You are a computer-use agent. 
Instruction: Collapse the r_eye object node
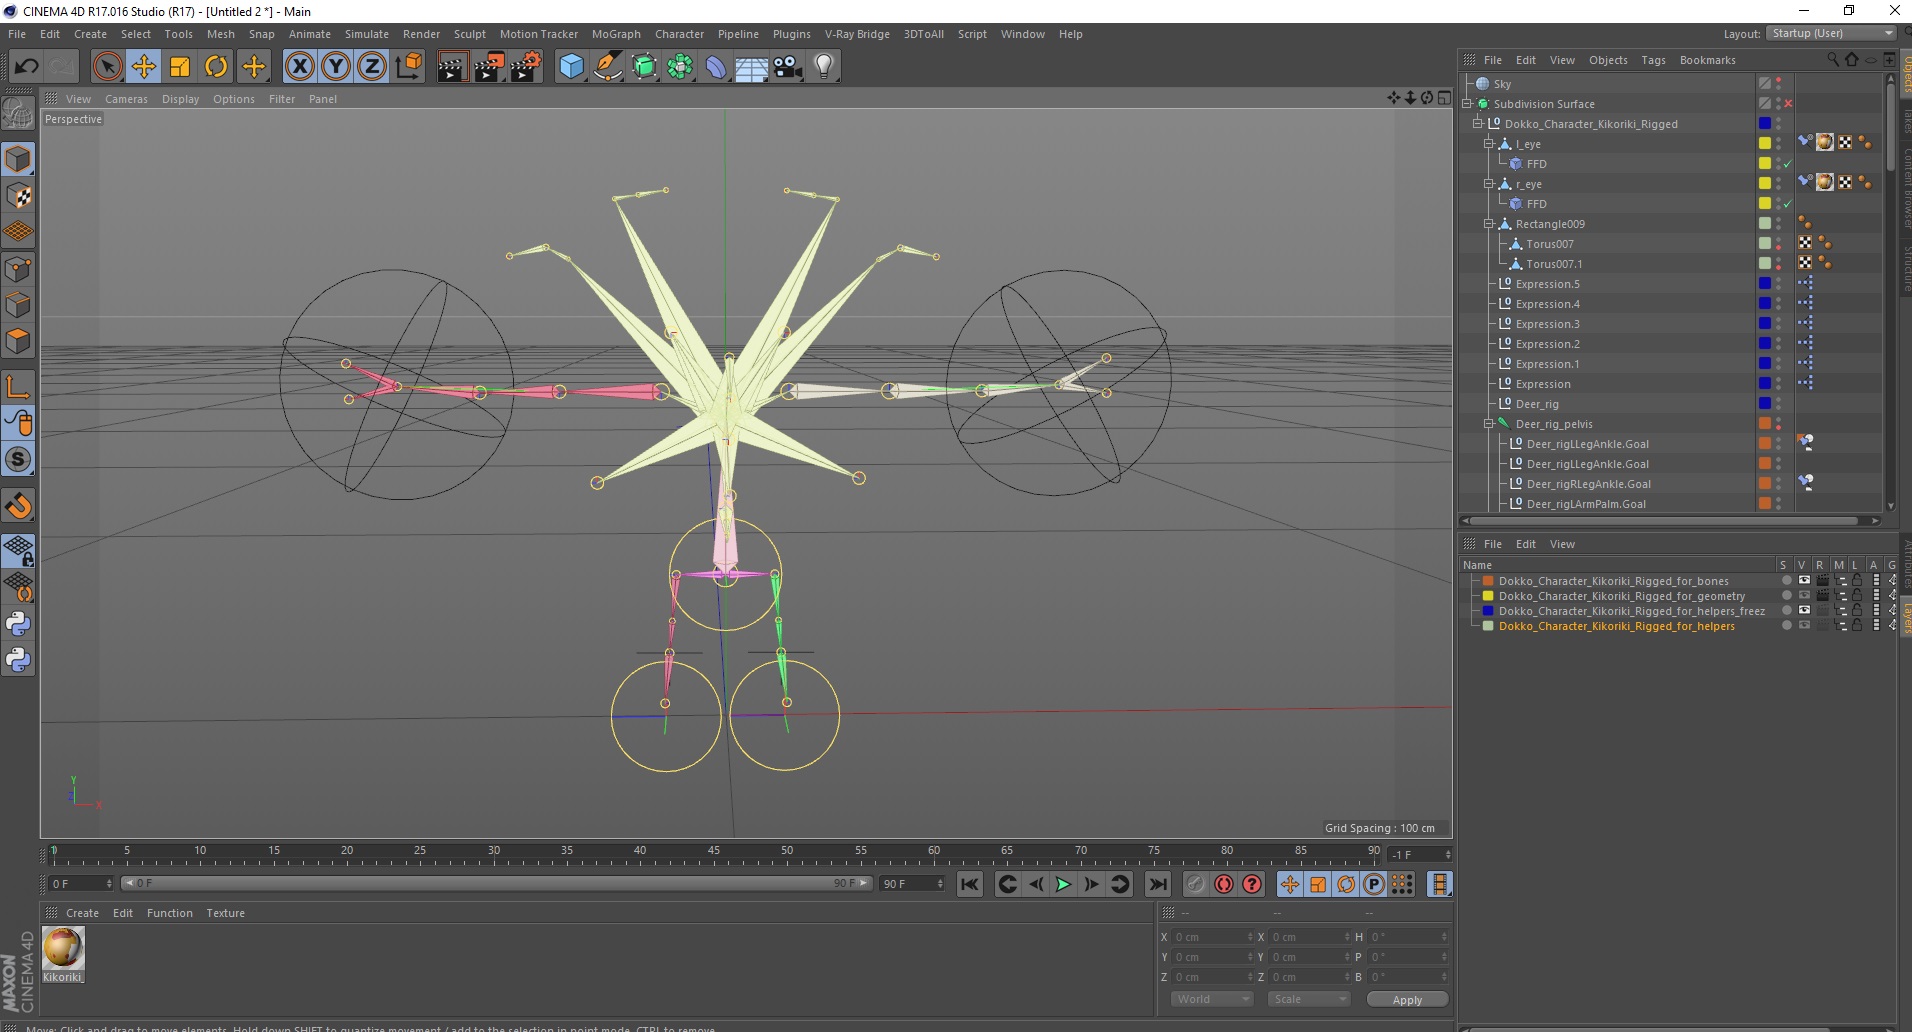tap(1488, 184)
